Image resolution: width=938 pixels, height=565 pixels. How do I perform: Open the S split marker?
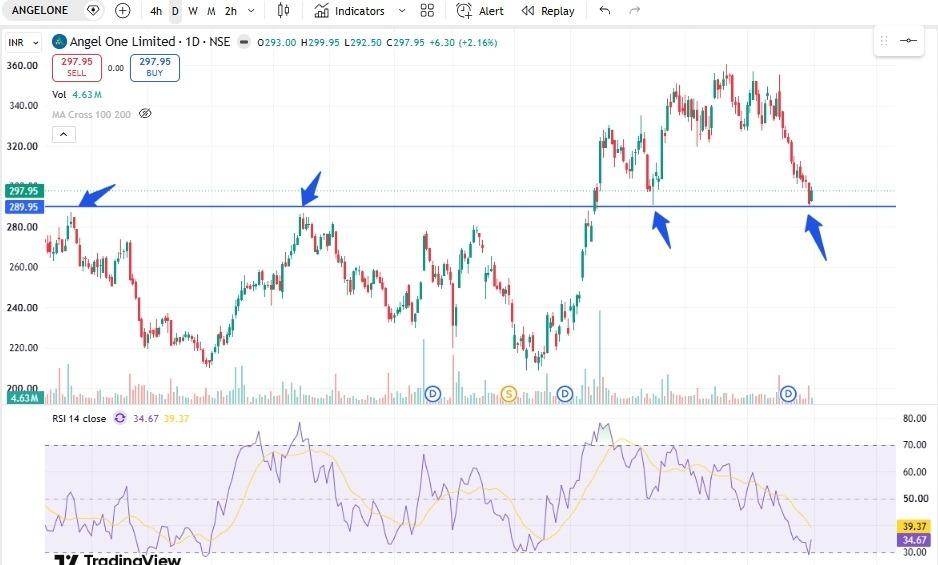click(508, 394)
